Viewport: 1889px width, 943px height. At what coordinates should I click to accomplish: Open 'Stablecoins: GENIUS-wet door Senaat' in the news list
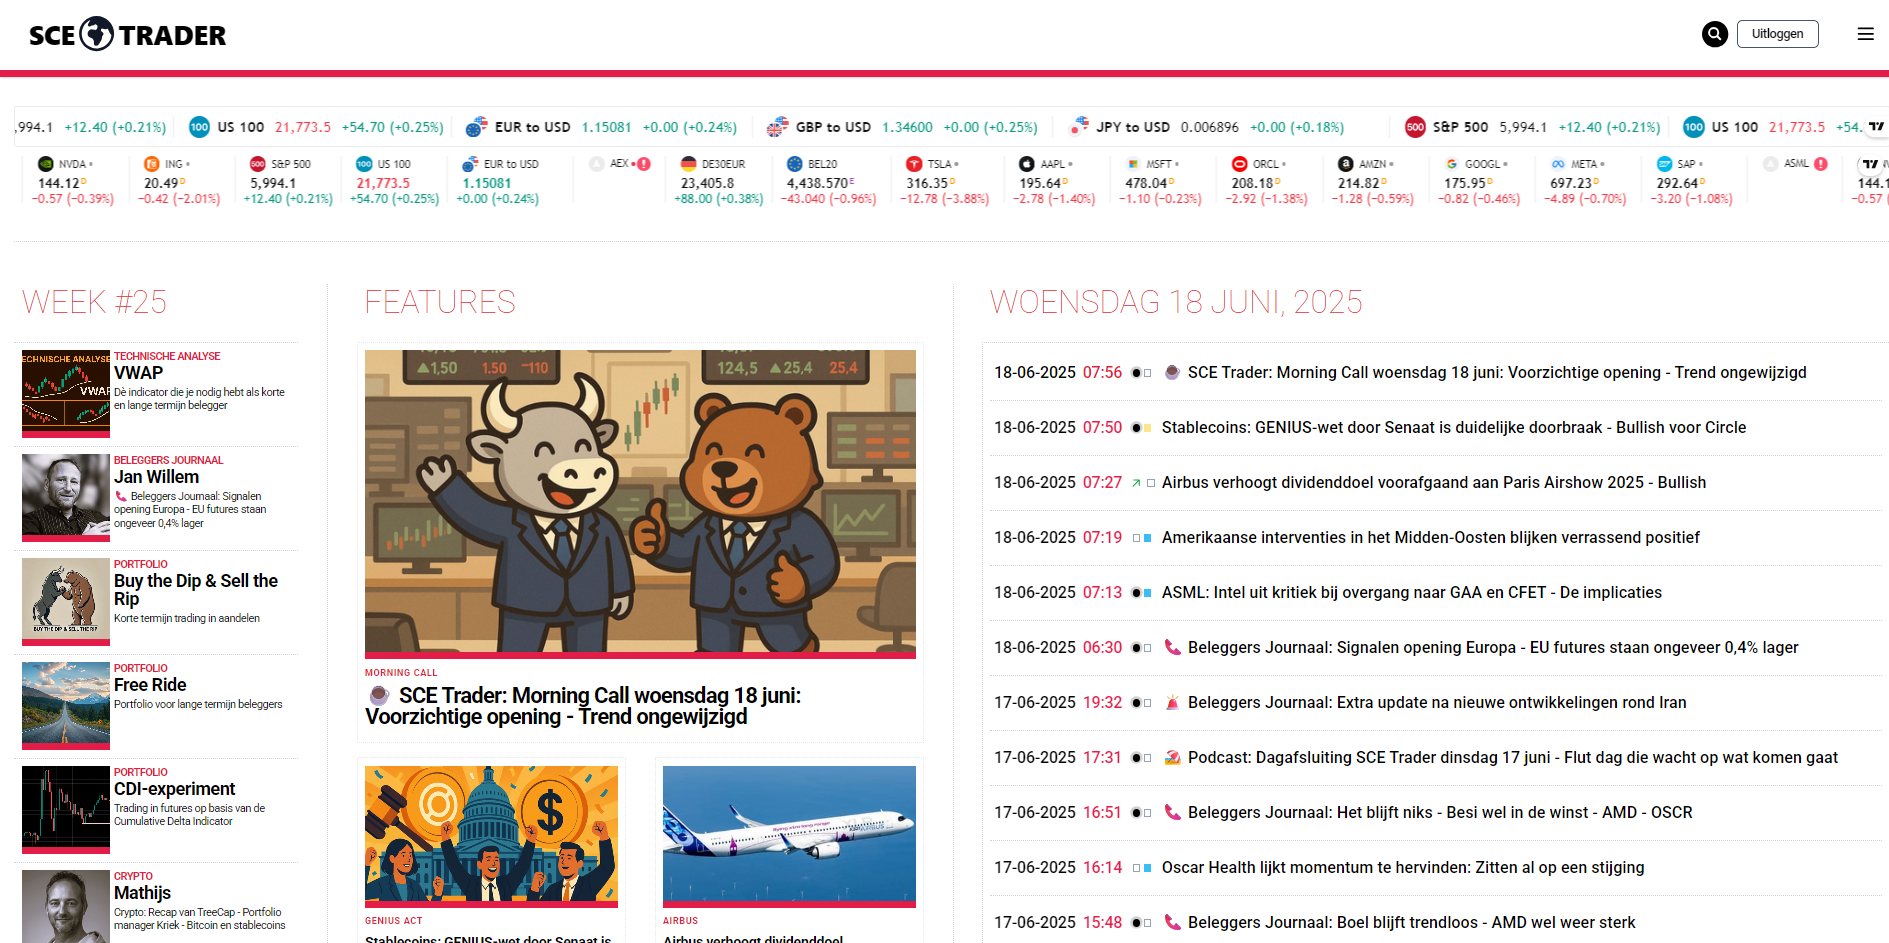[1454, 428]
